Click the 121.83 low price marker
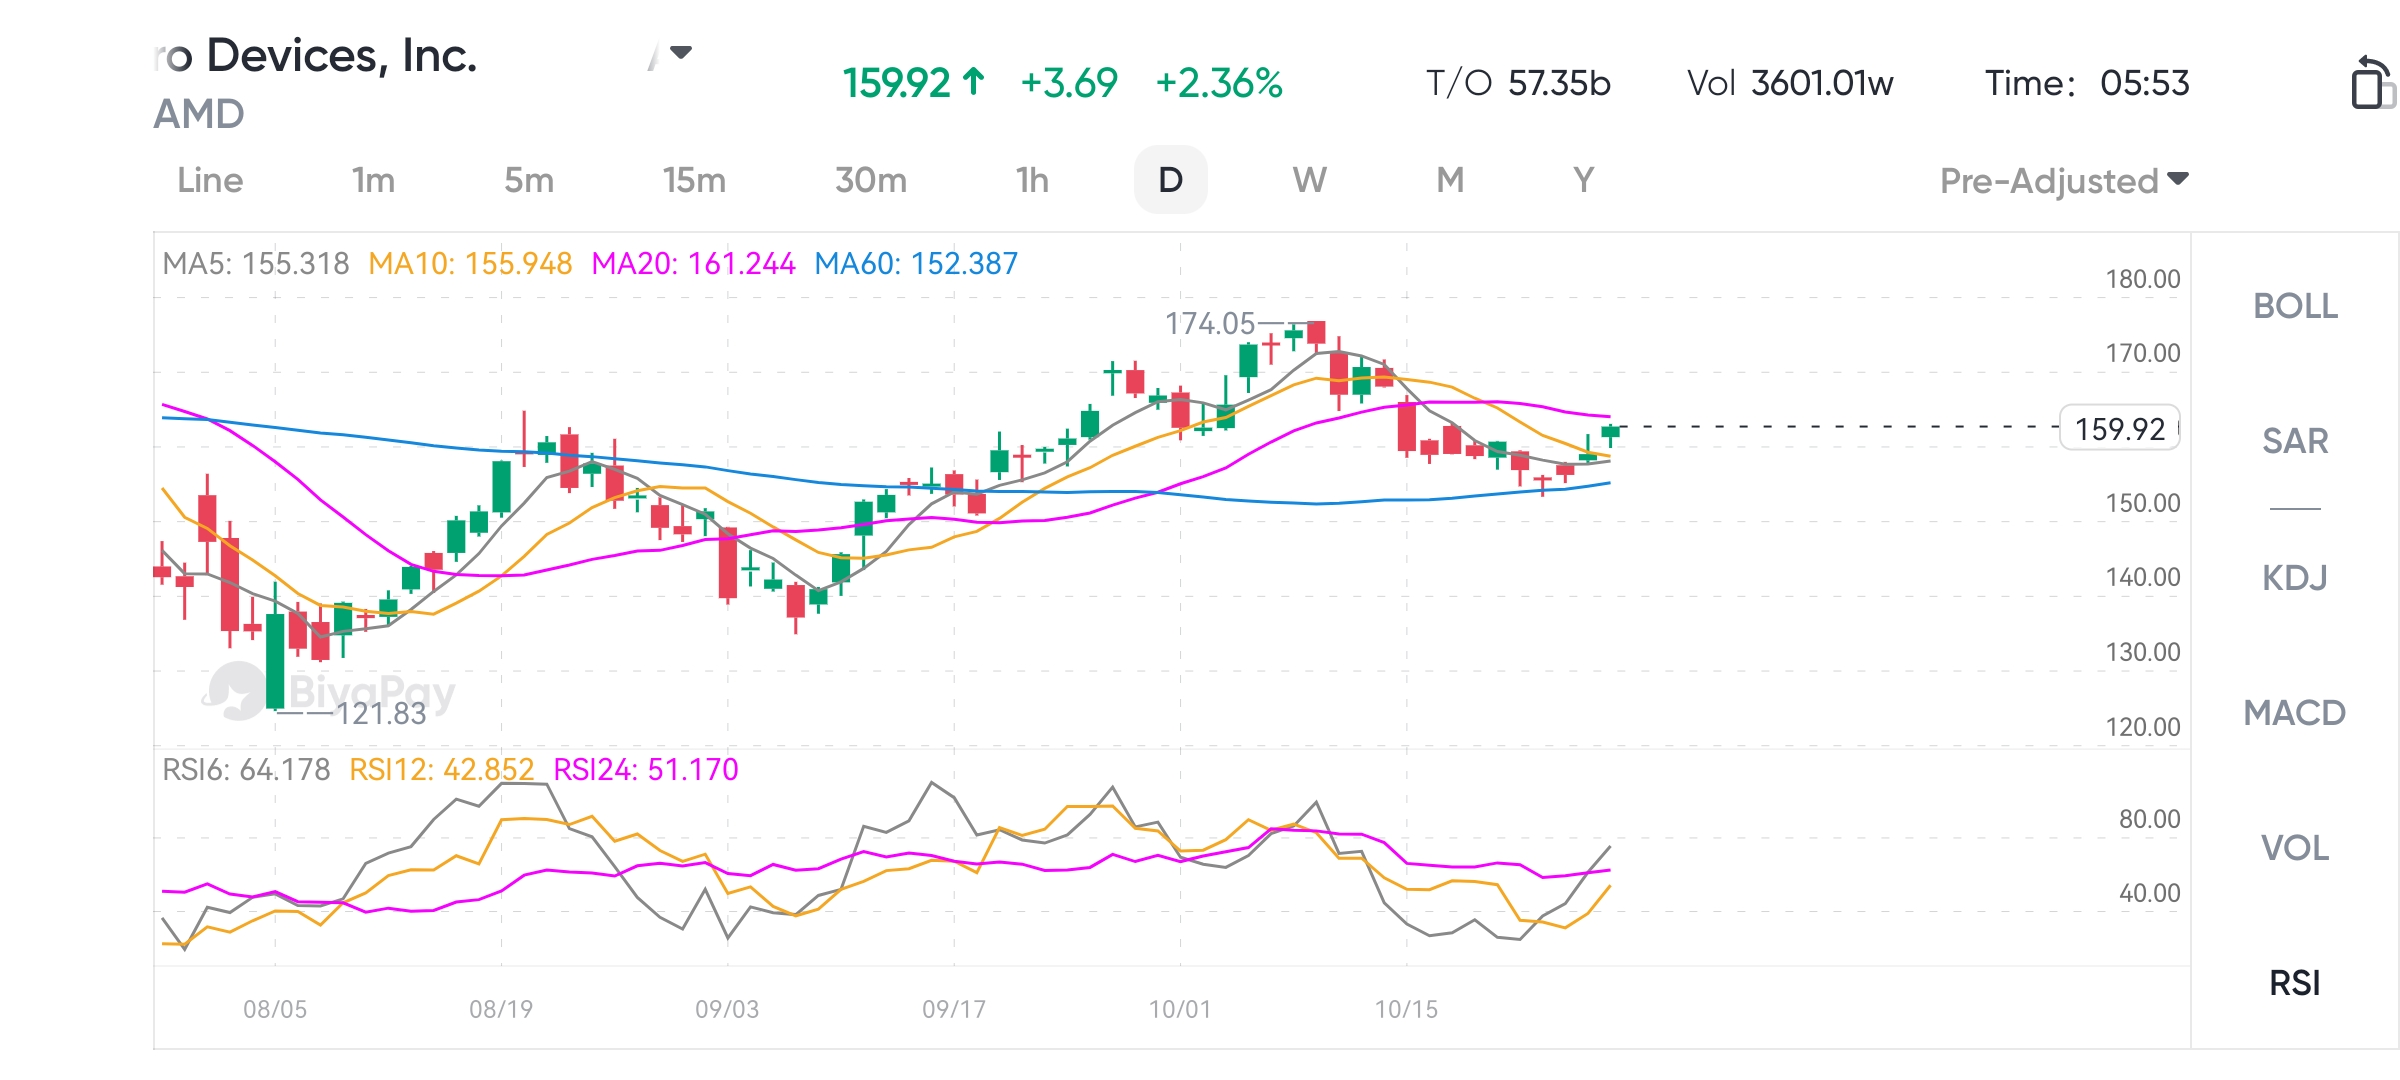This screenshot has height=1080, width=2400. click(381, 714)
